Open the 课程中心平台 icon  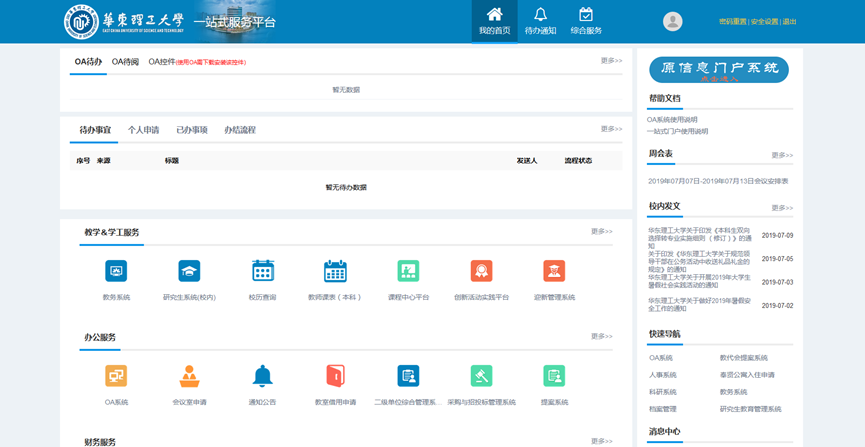click(408, 271)
